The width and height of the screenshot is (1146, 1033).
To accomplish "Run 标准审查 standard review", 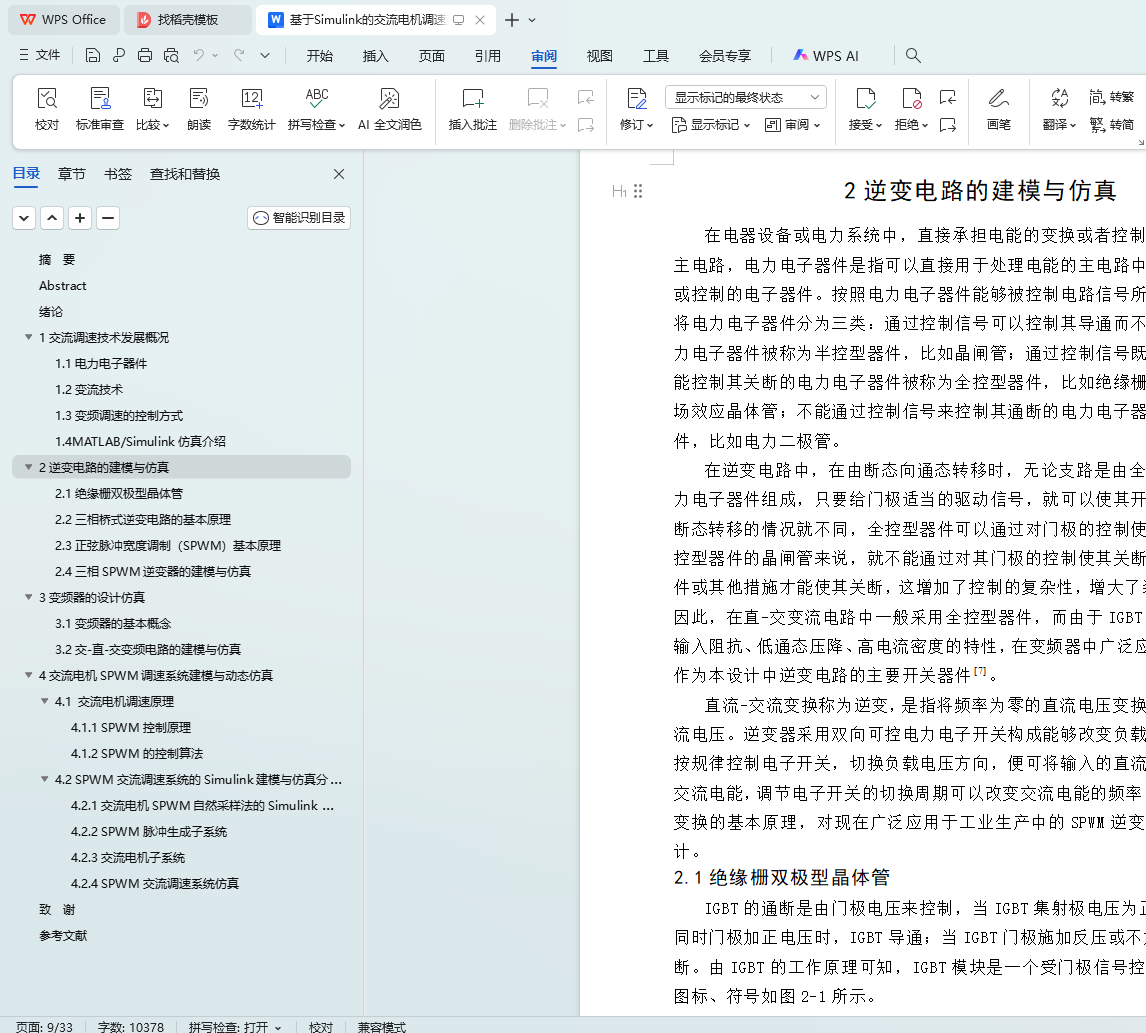I will [x=99, y=109].
